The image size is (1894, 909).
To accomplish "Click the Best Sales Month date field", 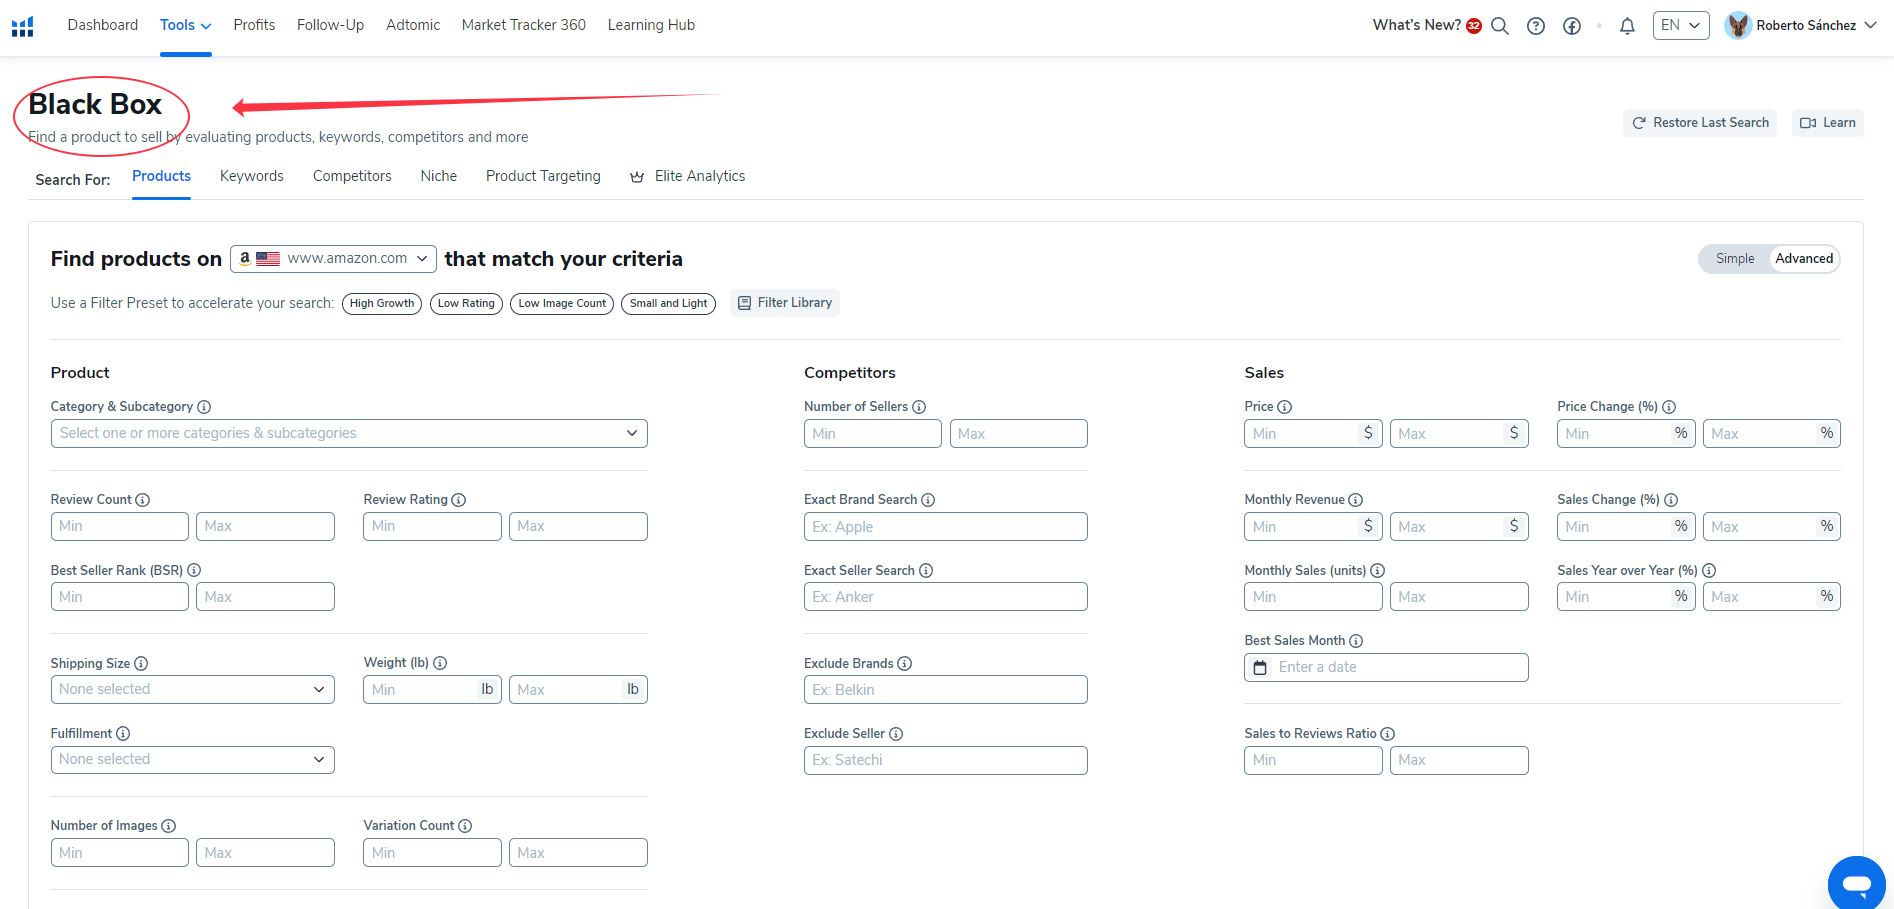I will 1386,668.
